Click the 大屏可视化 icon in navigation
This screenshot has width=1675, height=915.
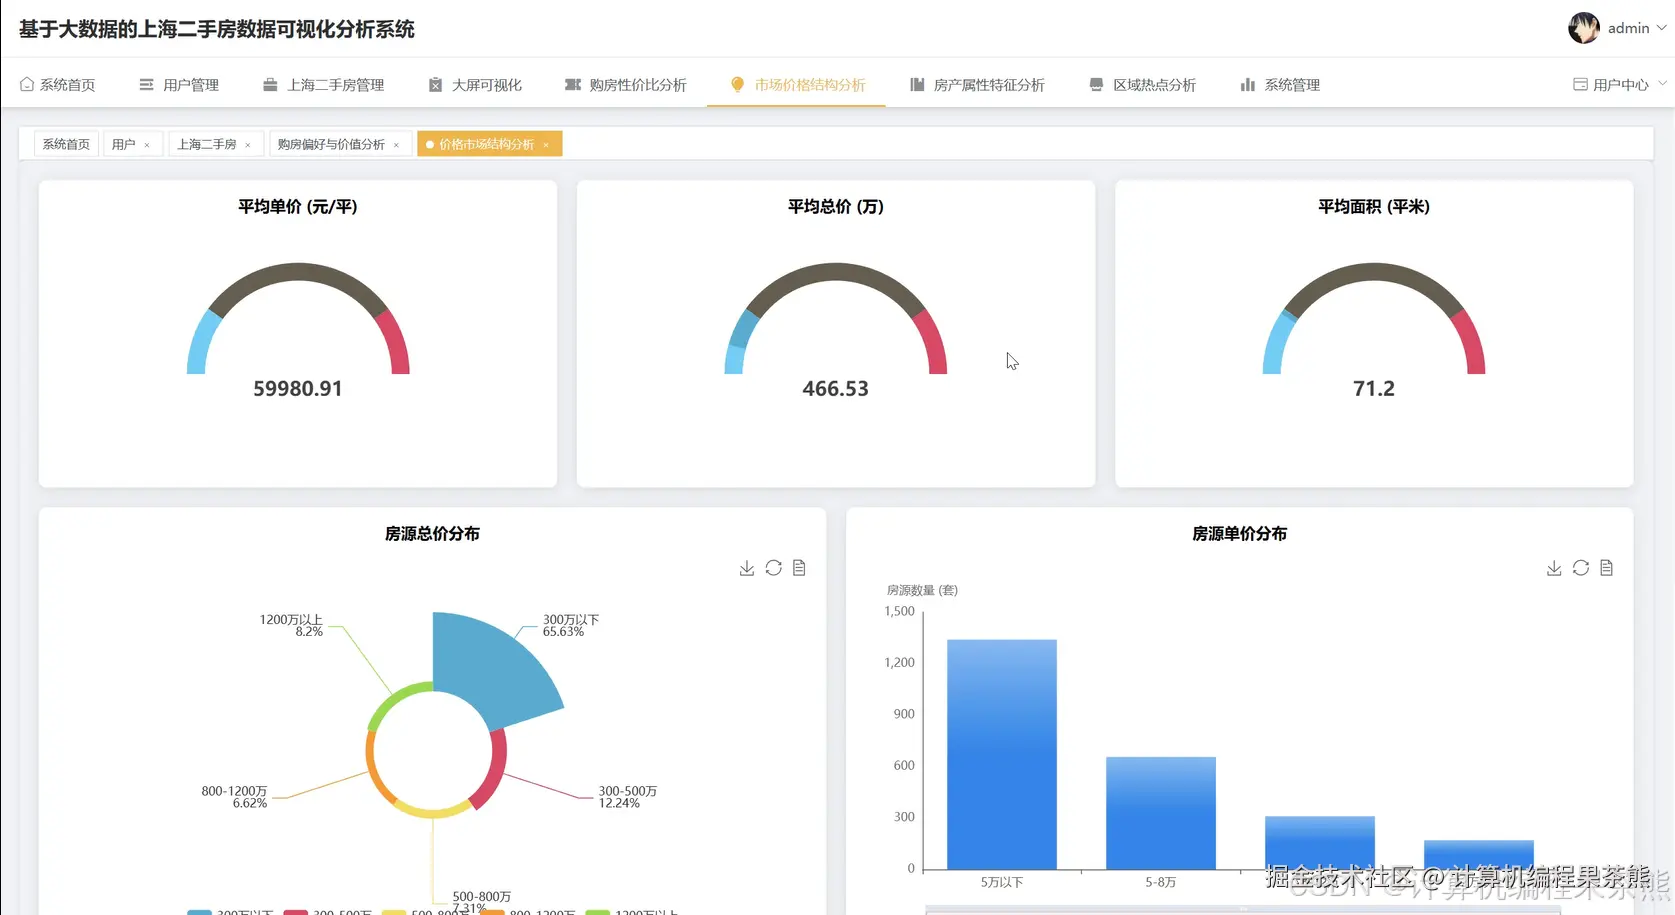click(x=435, y=85)
